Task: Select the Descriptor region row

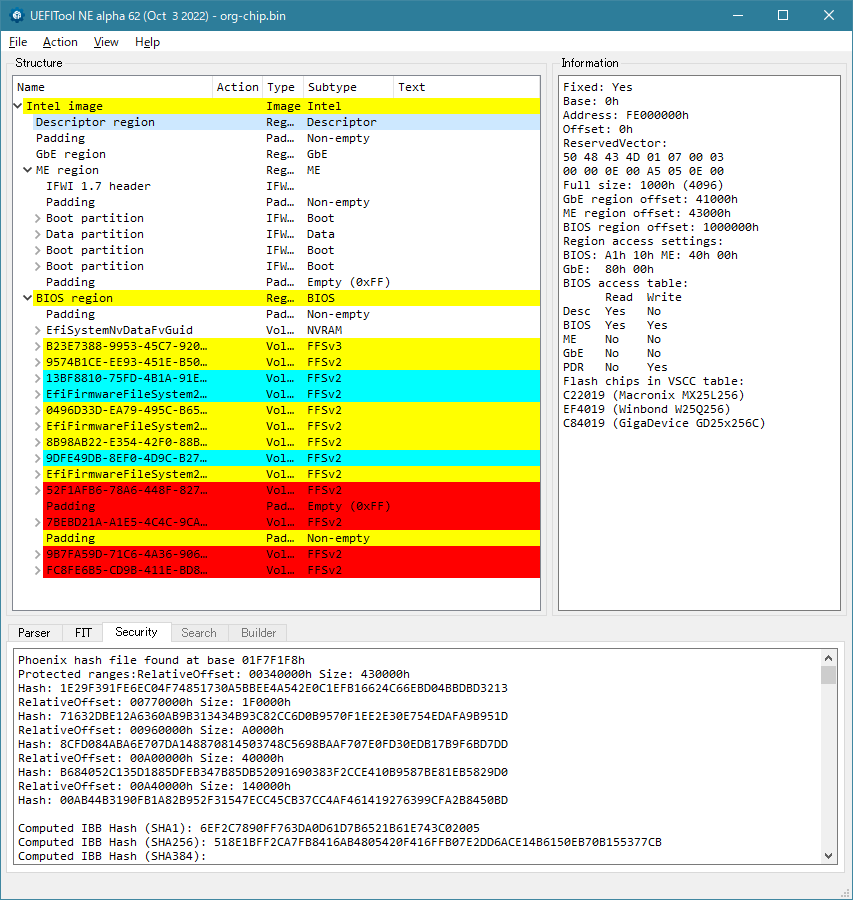Action: (286, 122)
